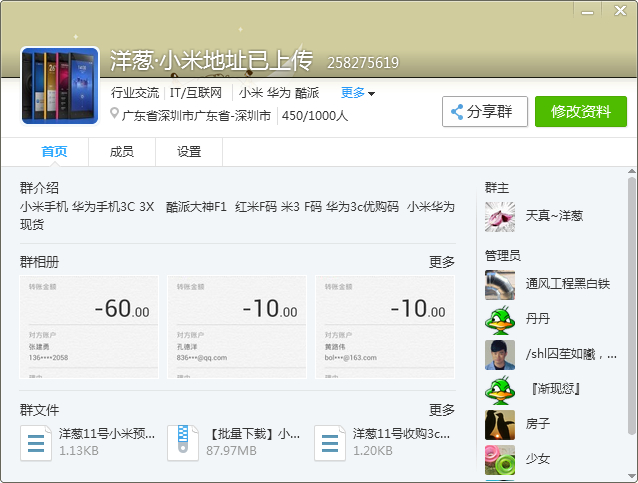Screen dimensions: 638x483
Task: Open album photo with bol···@163.com account
Action: pyautogui.click(x=385, y=327)
